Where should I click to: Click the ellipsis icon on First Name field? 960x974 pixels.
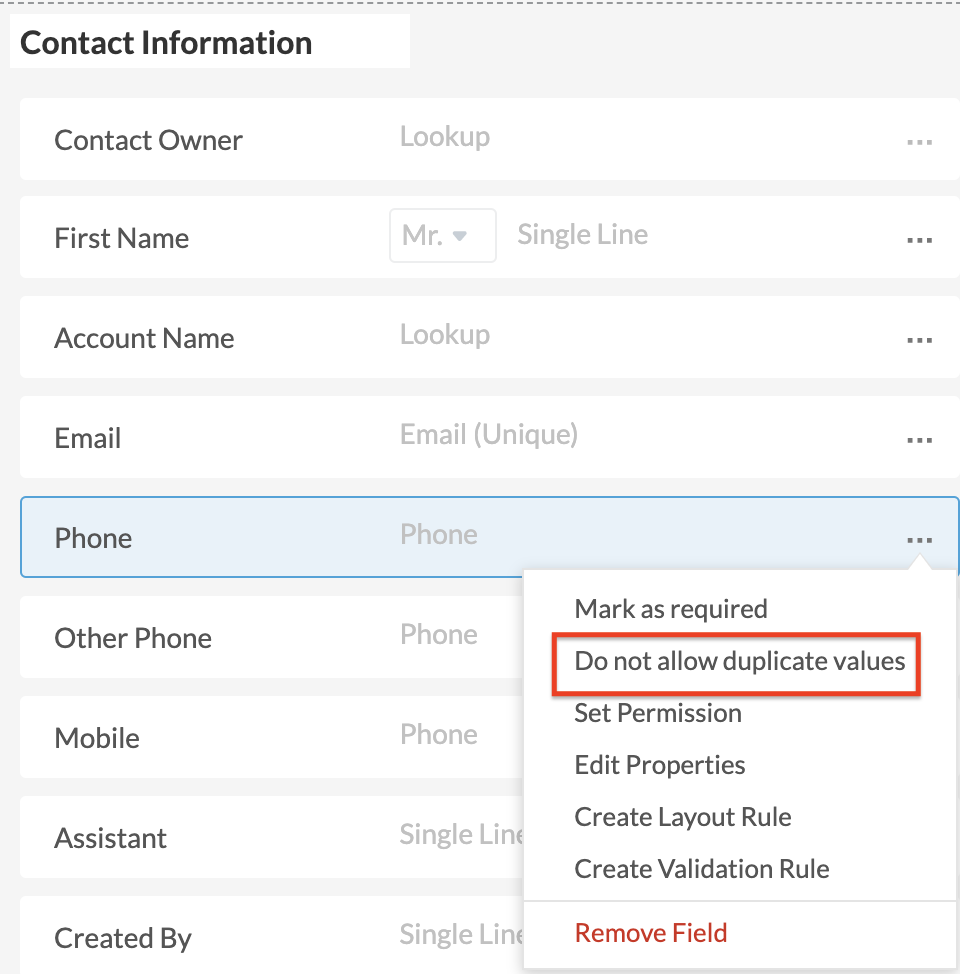(919, 239)
